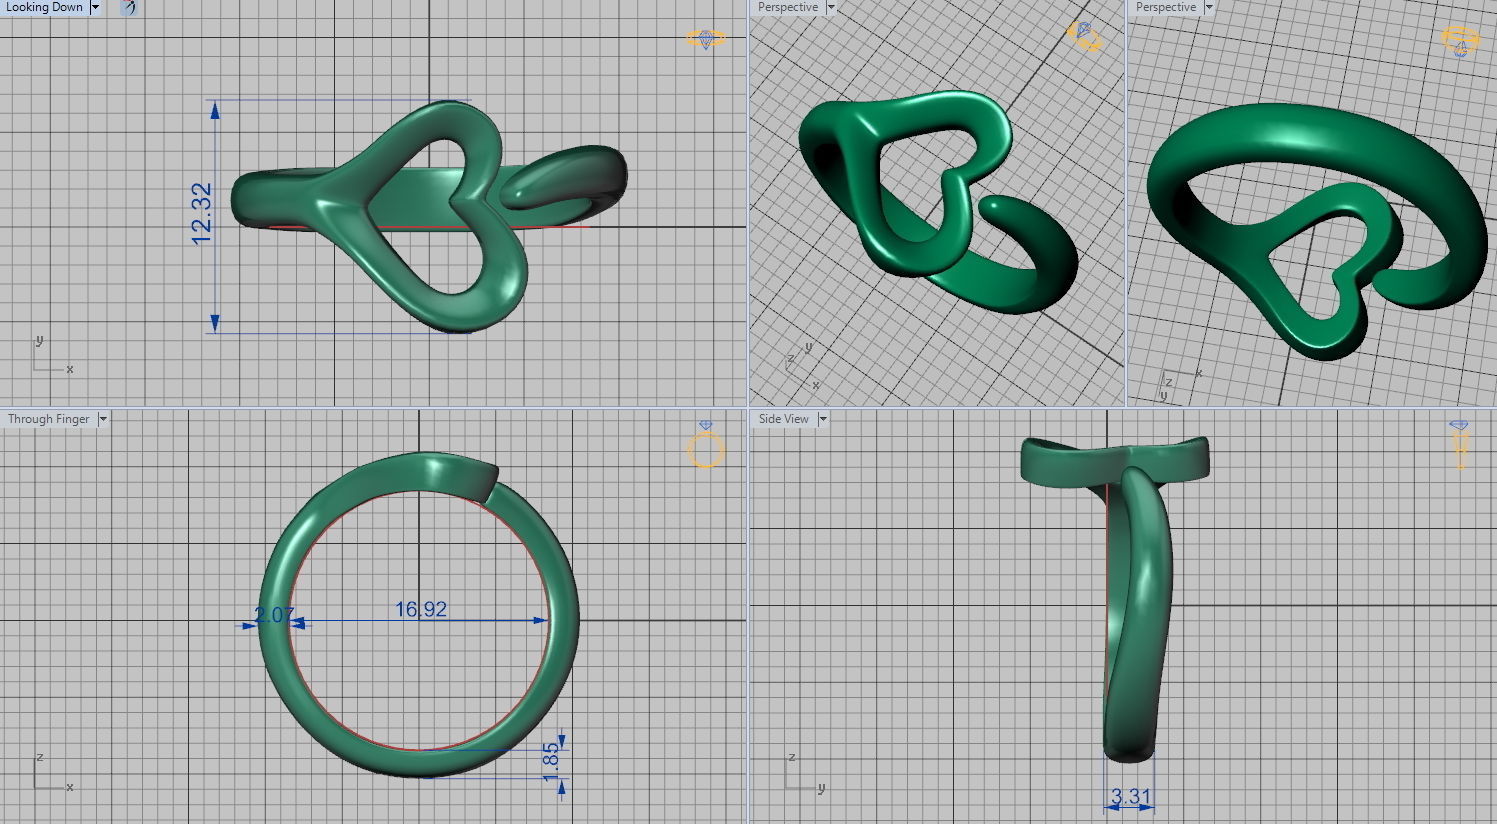Click the second Perspective viewport title
Screen dimensions: 1497x824
[x=1166, y=7]
